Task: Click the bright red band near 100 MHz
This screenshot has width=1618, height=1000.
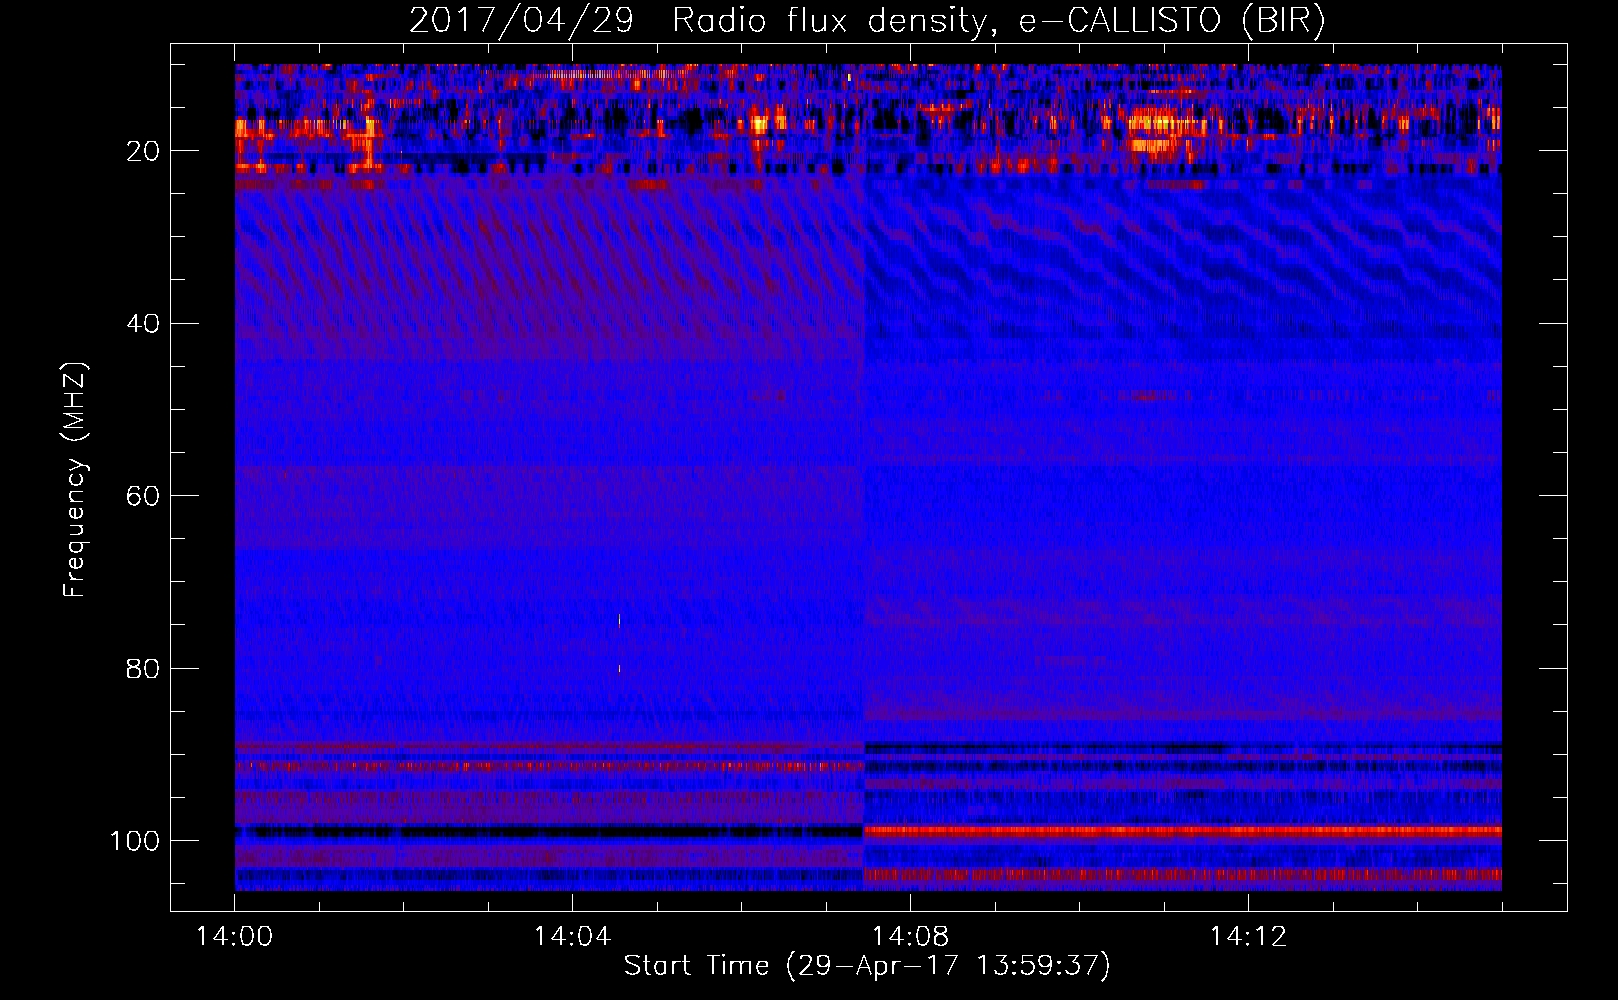Action: click(x=1182, y=831)
